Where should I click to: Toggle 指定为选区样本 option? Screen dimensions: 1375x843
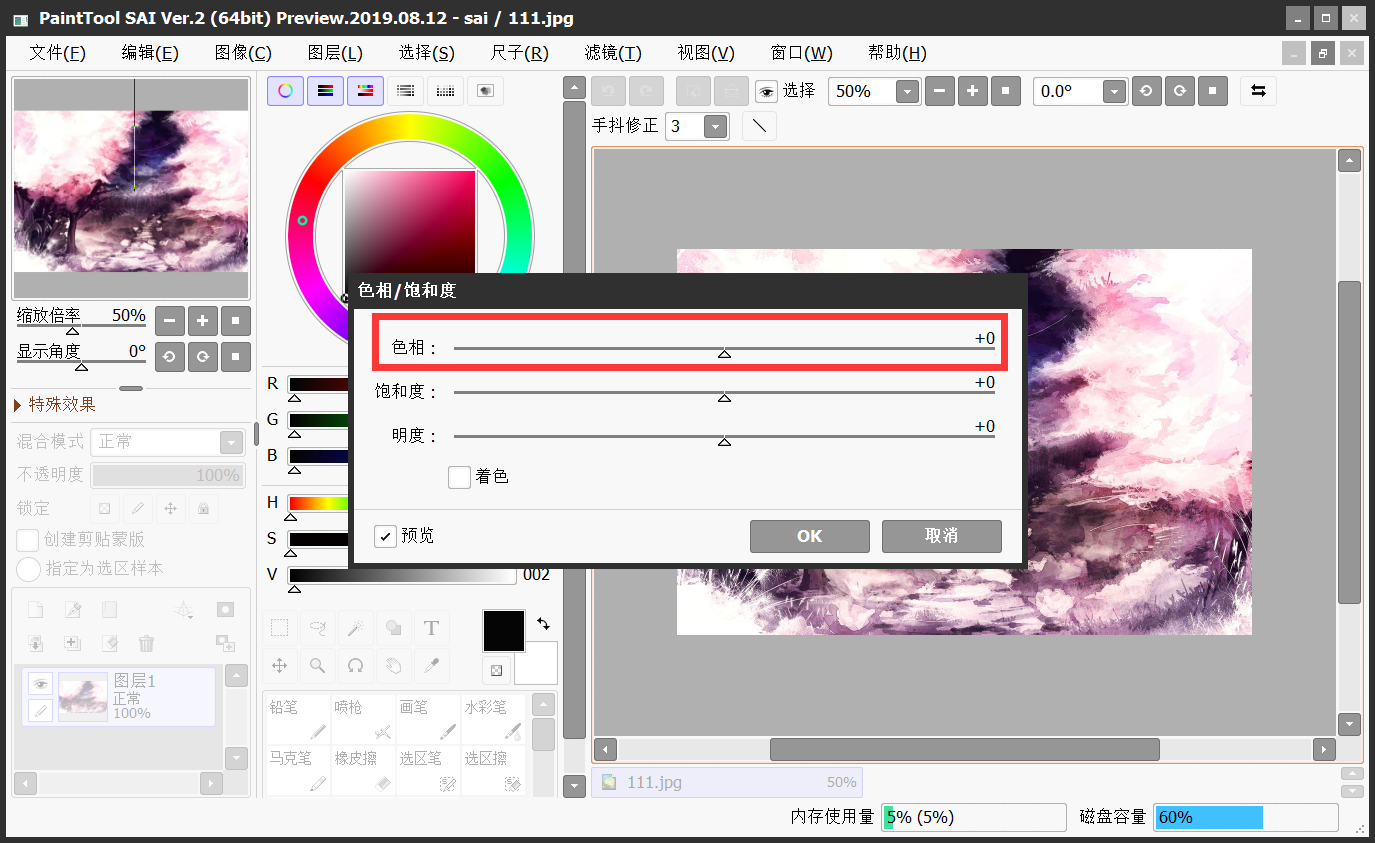[28, 569]
